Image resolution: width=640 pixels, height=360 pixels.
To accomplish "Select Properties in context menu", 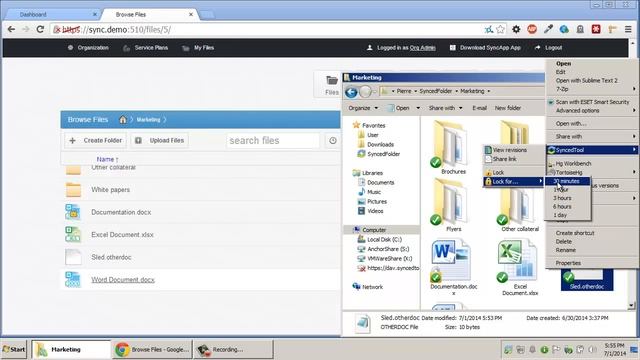I will (x=568, y=263).
